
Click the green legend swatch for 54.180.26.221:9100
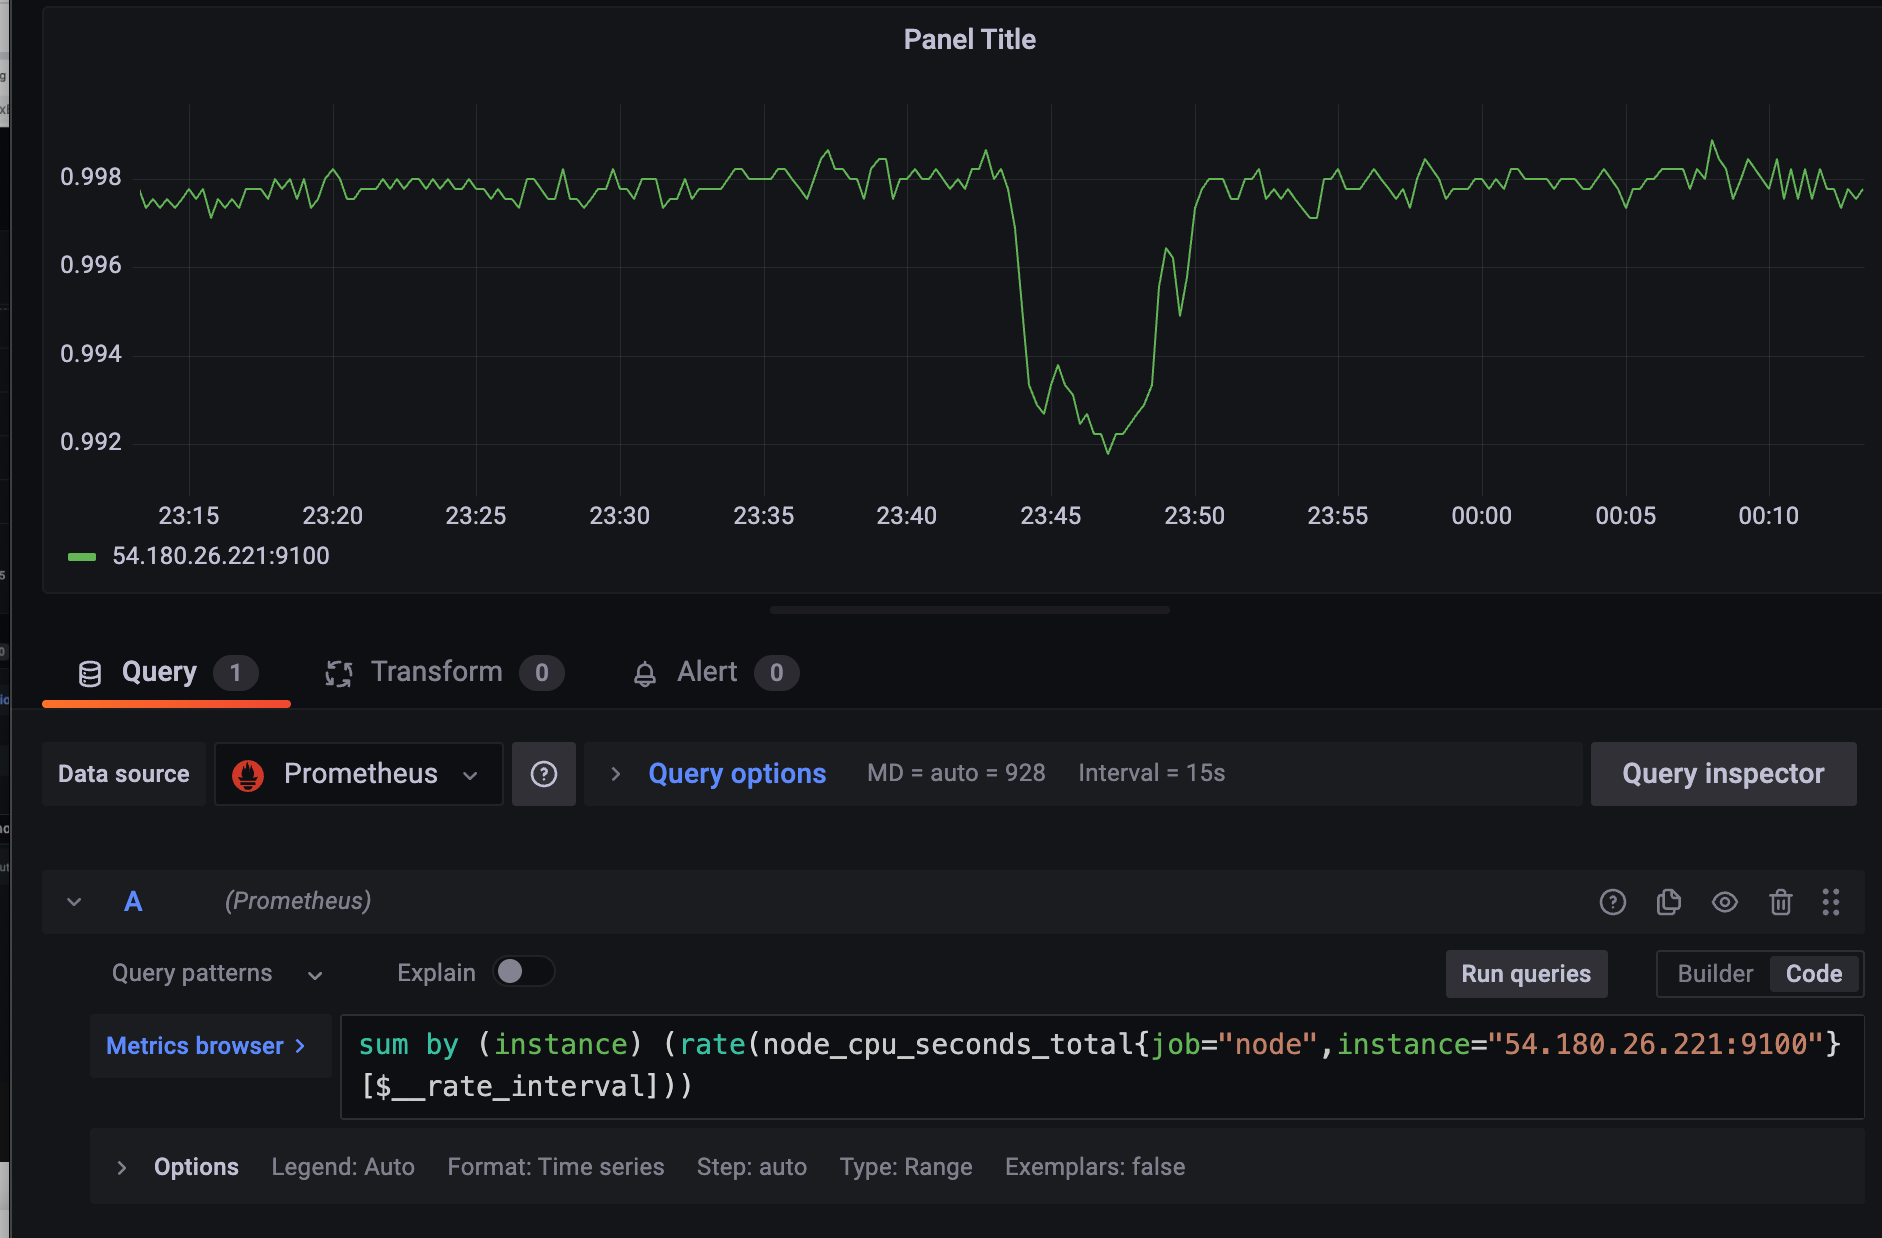pyautogui.click(x=82, y=557)
